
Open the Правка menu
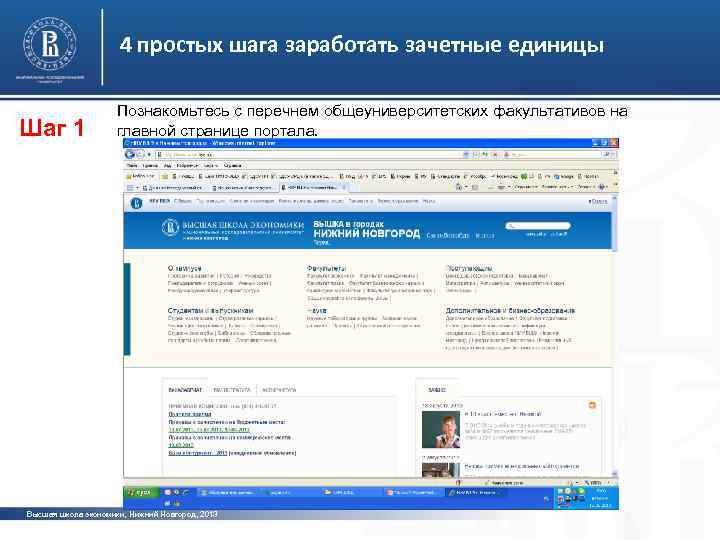(x=150, y=165)
